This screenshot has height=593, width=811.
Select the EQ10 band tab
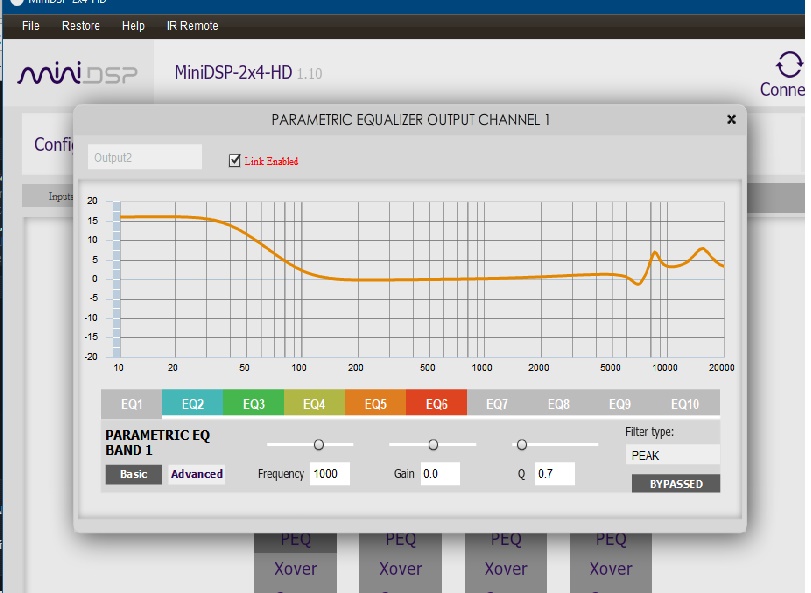coord(685,404)
